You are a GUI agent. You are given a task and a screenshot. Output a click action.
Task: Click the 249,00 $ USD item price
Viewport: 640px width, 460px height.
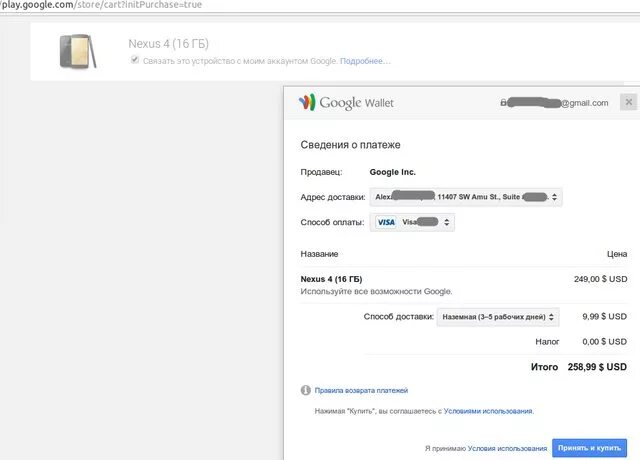point(600,279)
